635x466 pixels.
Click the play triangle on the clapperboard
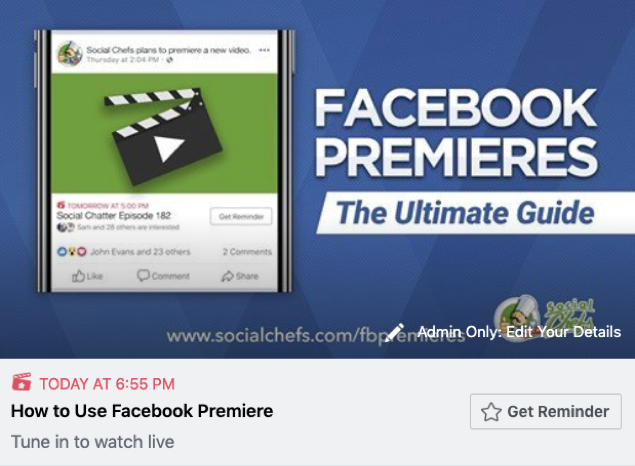click(169, 148)
